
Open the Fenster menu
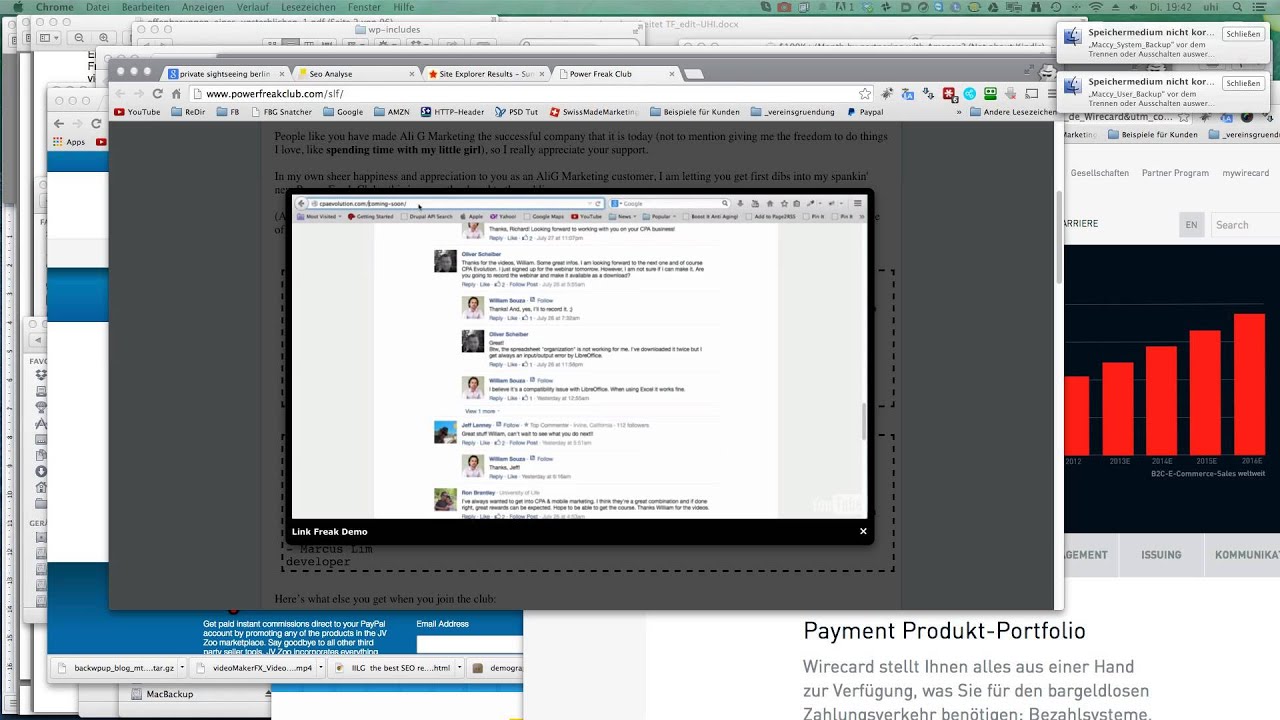pyautogui.click(x=364, y=7)
